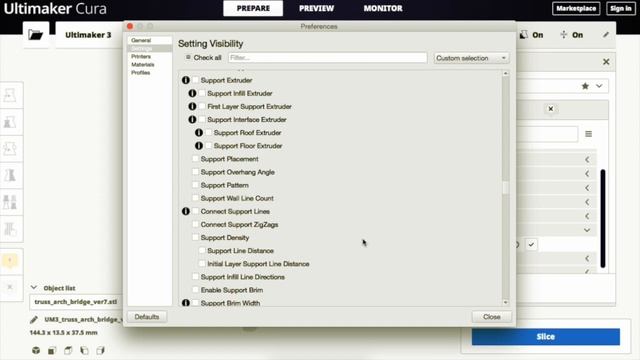Toggle the Check all checkbox
The width and height of the screenshot is (640, 360).
pyautogui.click(x=188, y=58)
